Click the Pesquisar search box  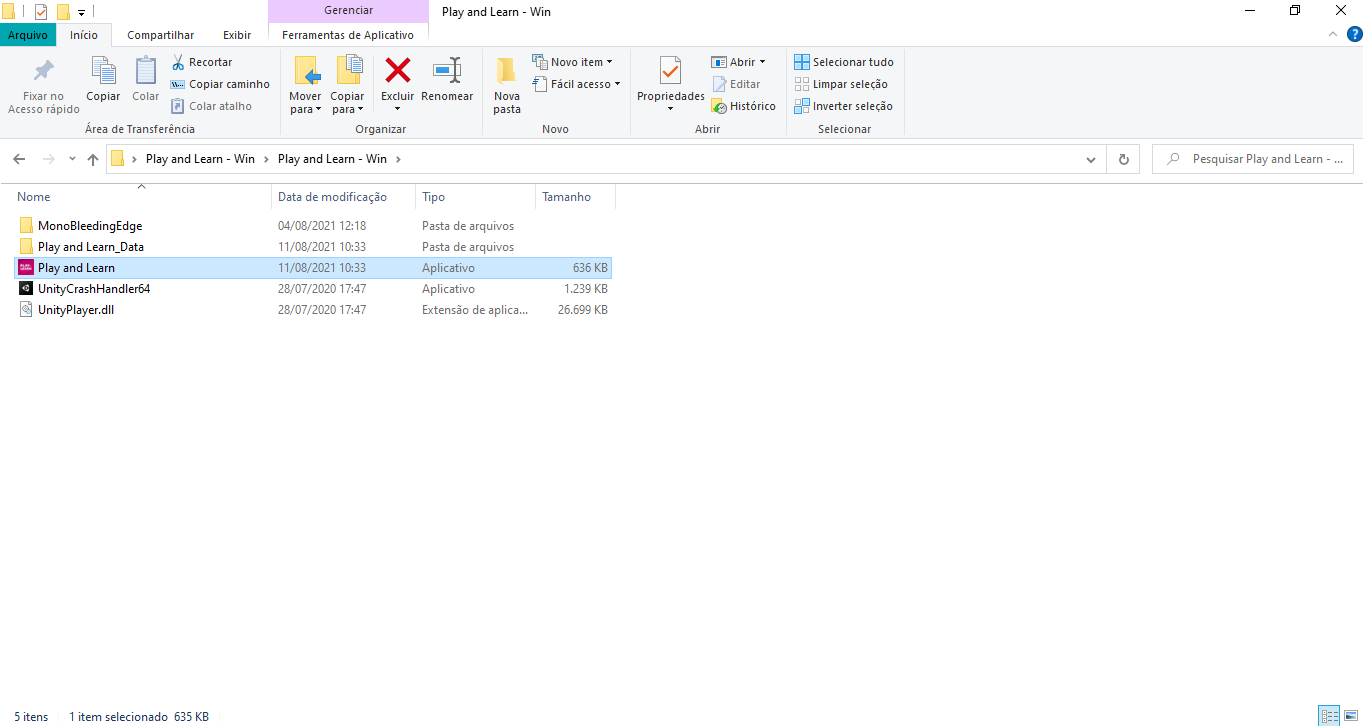[x=1253, y=159]
